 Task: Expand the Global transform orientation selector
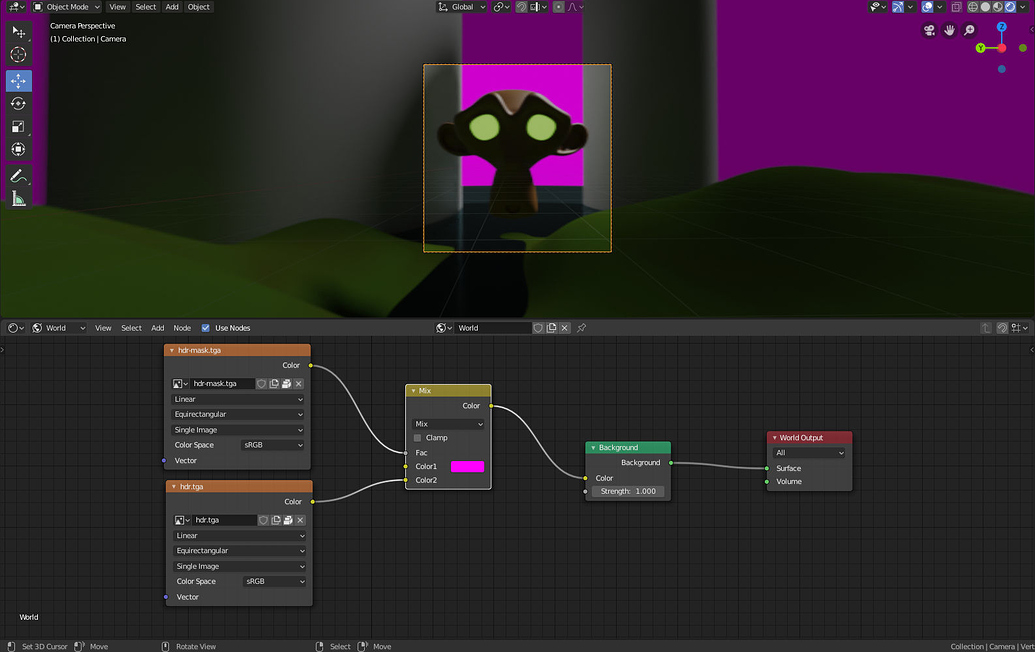tap(461, 6)
